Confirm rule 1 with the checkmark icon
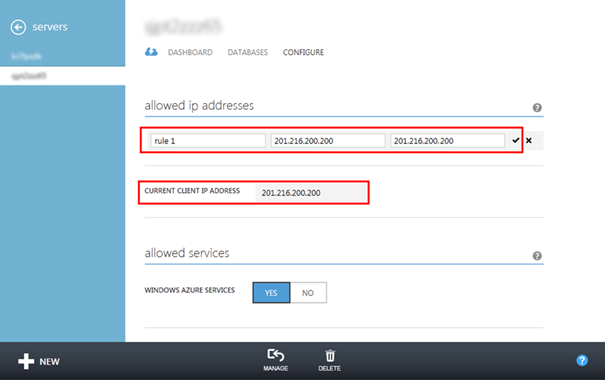 pyautogui.click(x=515, y=140)
